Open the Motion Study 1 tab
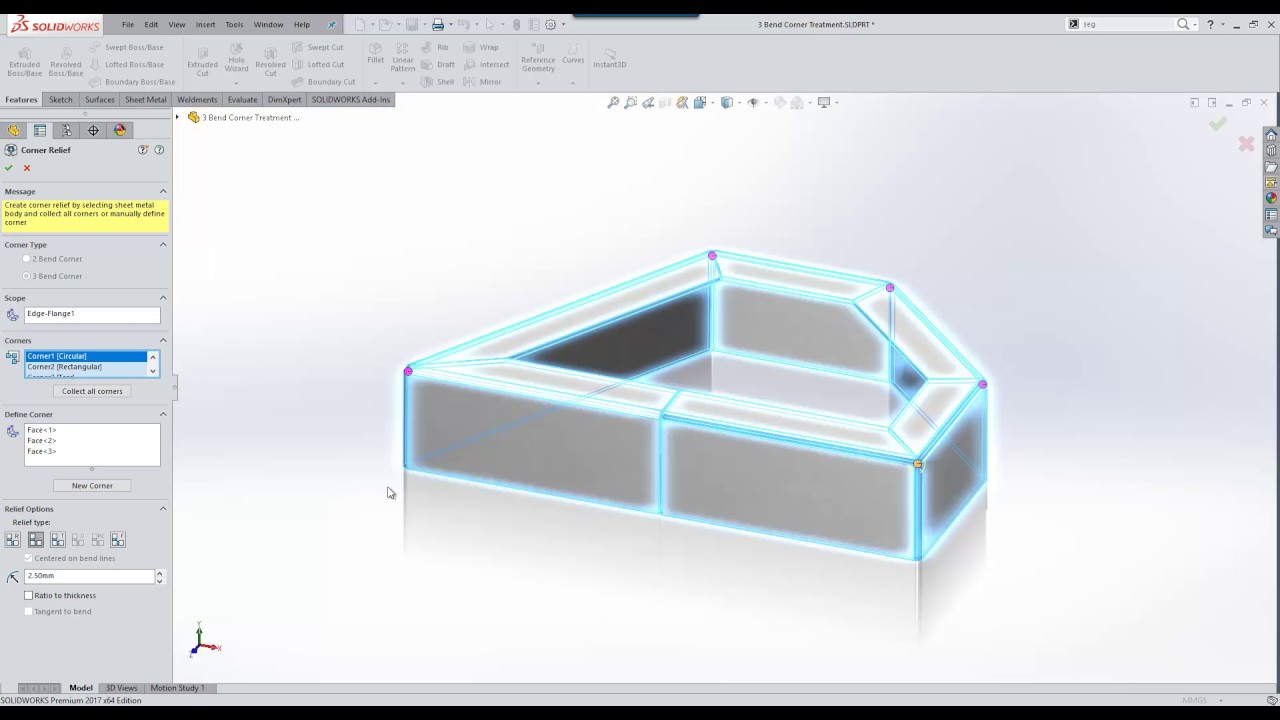This screenshot has width=1280, height=720. coord(177,688)
